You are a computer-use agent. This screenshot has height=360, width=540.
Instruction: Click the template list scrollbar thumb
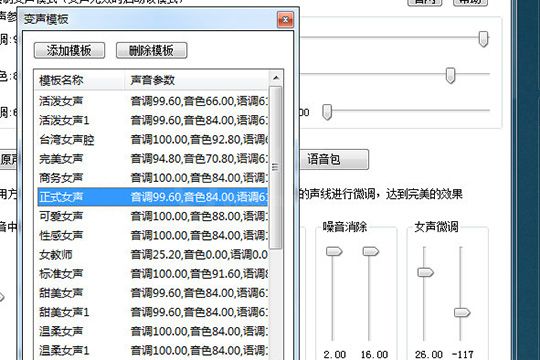coord(275,167)
